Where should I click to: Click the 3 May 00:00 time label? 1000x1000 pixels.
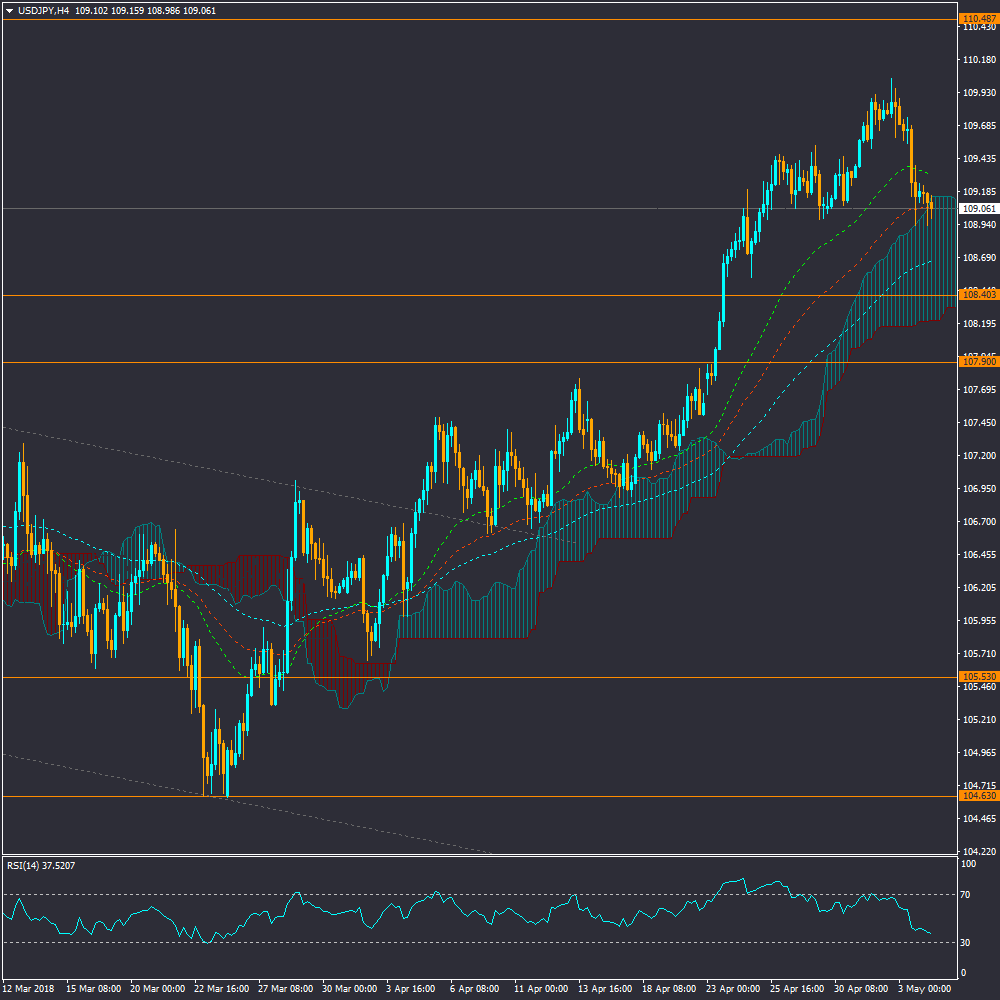[924, 988]
